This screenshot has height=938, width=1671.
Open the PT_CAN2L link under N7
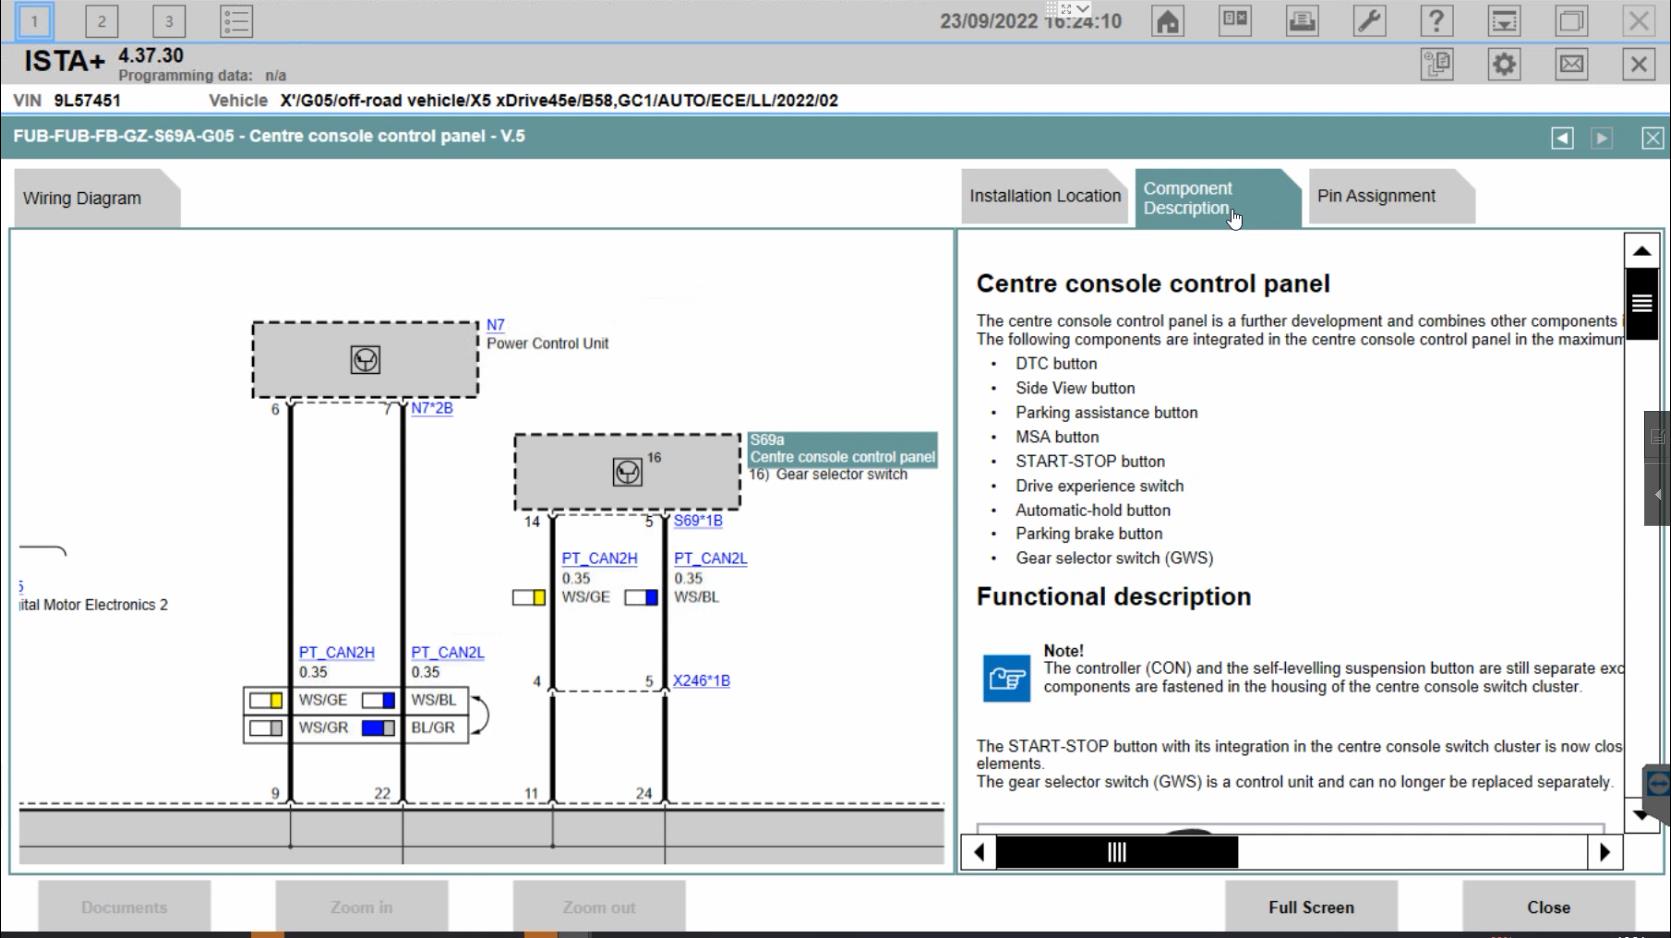pos(447,653)
